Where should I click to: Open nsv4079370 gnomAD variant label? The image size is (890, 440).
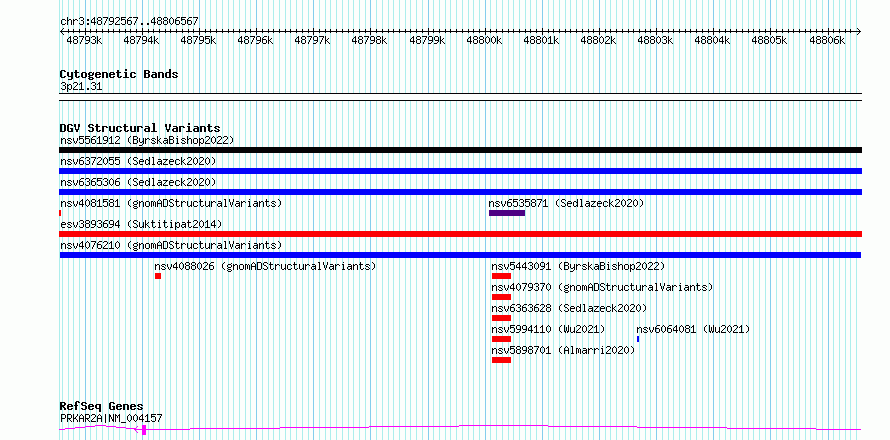602,287
